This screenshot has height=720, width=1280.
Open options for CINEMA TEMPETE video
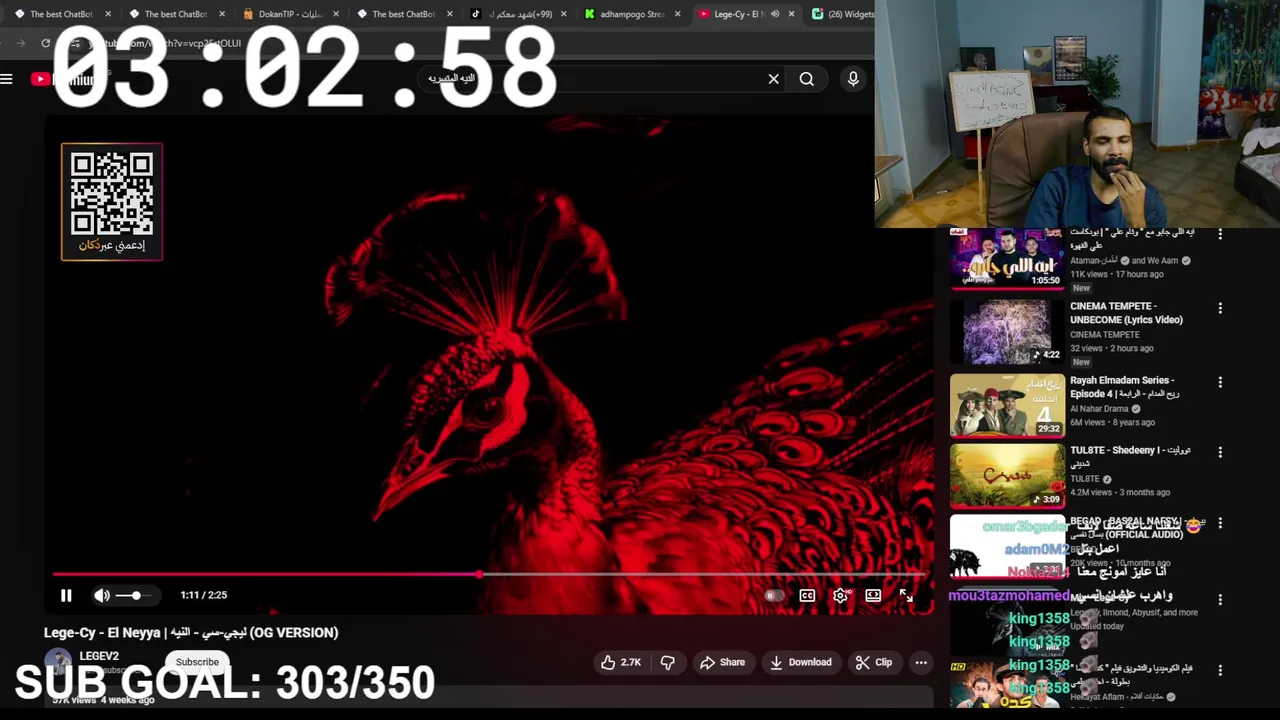[x=1220, y=308]
